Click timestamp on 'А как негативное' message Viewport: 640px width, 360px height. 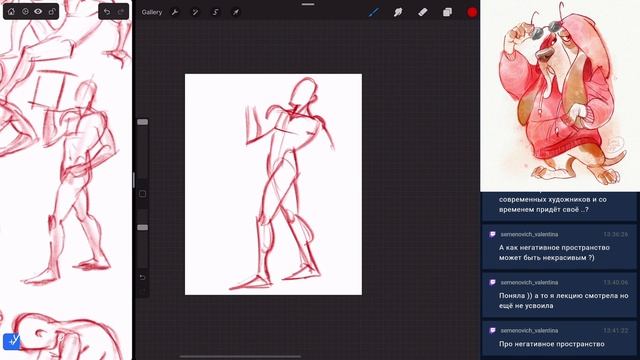[x=616, y=234]
